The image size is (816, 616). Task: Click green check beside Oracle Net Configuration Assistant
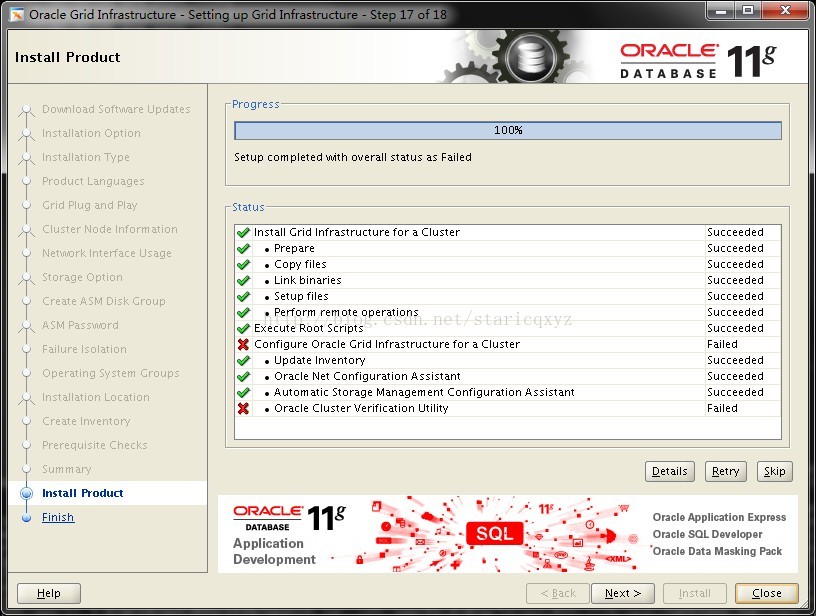[x=243, y=377]
